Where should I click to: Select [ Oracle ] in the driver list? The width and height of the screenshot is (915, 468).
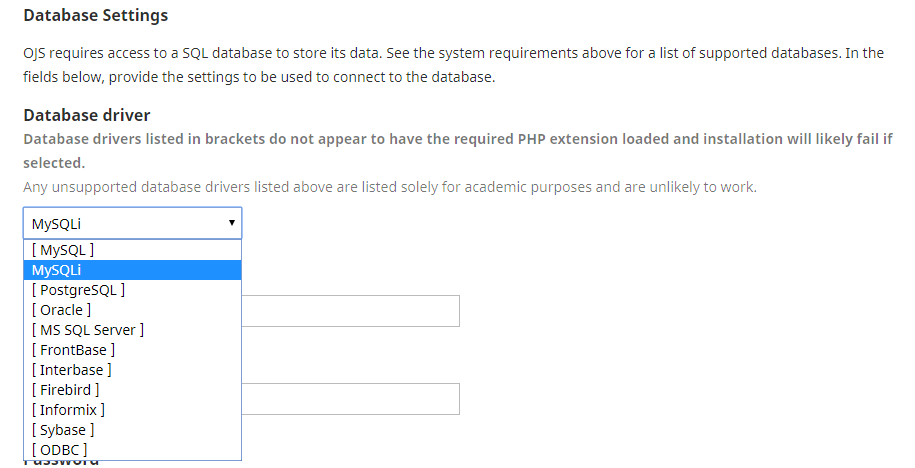(62, 310)
